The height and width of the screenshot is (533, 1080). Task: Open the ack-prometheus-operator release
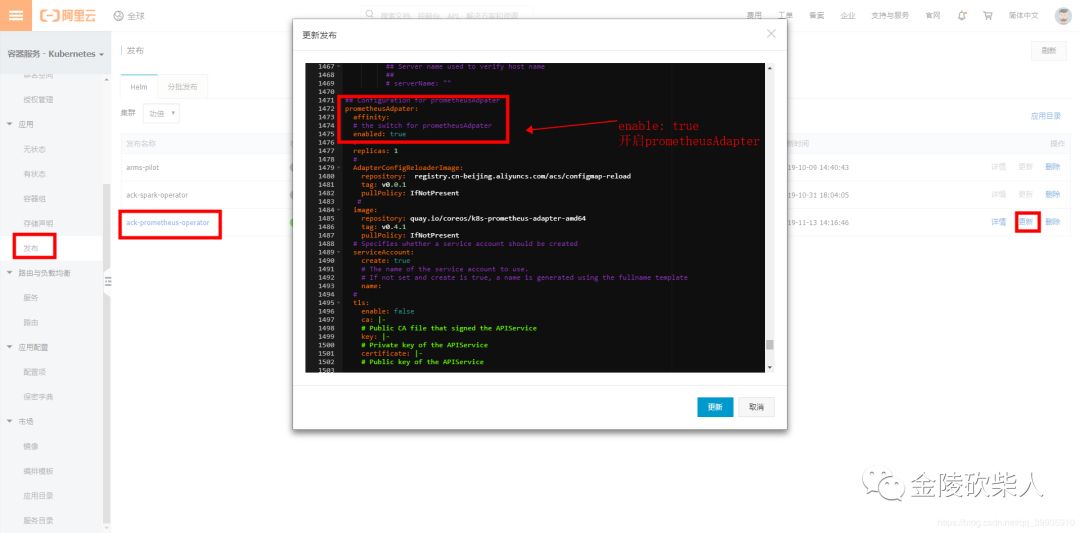tap(167, 222)
